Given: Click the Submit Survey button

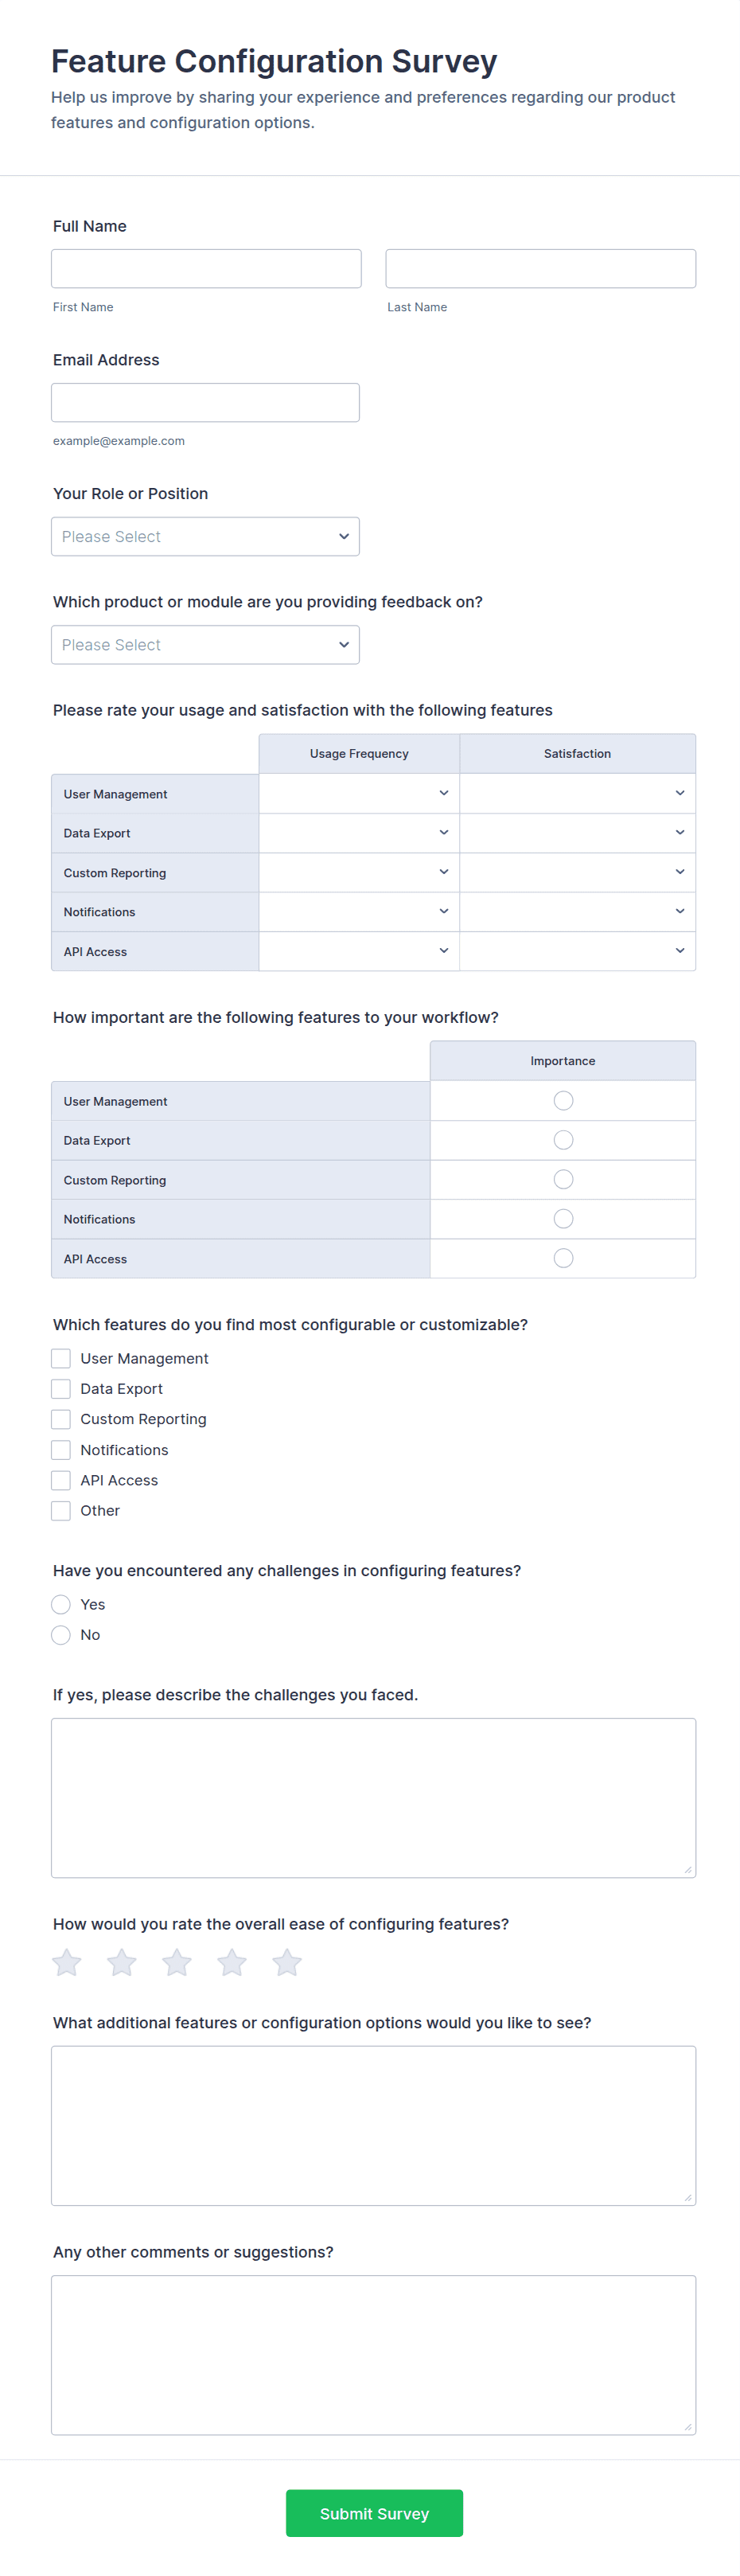Looking at the screenshot, I should pos(374,2513).
